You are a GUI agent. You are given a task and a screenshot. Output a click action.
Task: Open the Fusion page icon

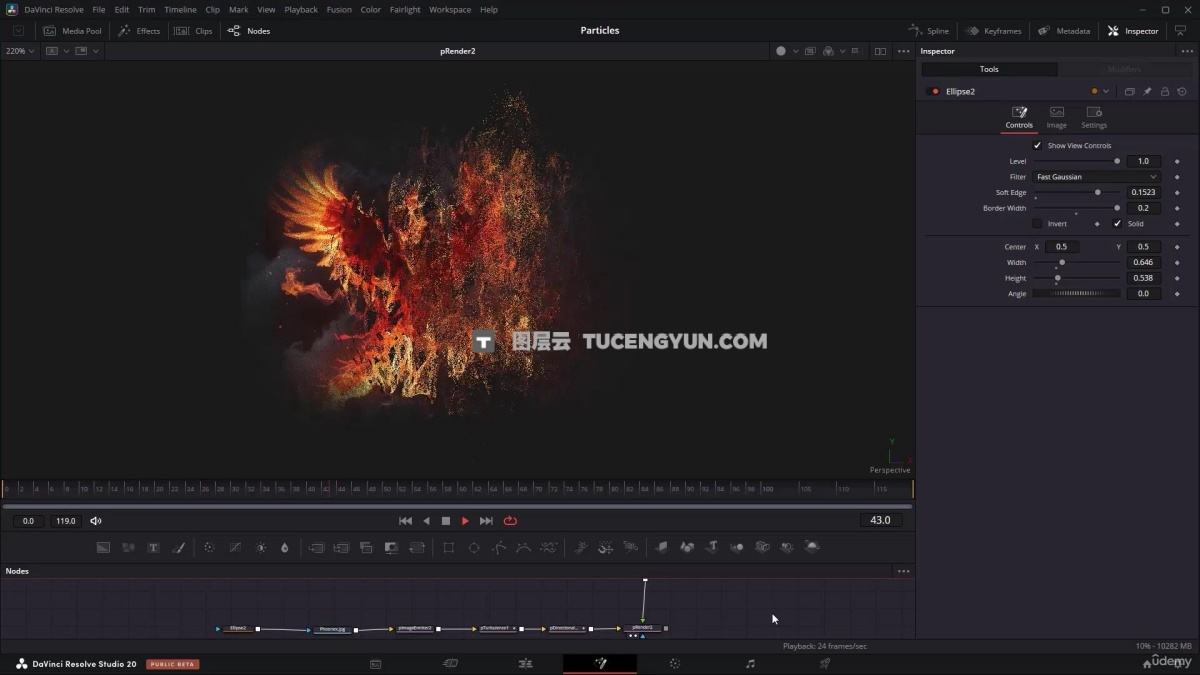click(600, 663)
